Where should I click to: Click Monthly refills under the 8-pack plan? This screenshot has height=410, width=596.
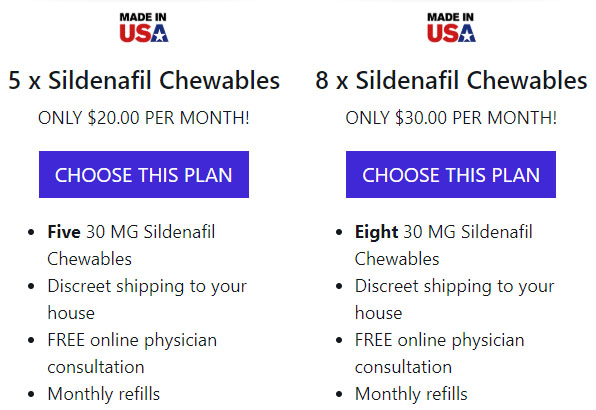click(x=411, y=394)
